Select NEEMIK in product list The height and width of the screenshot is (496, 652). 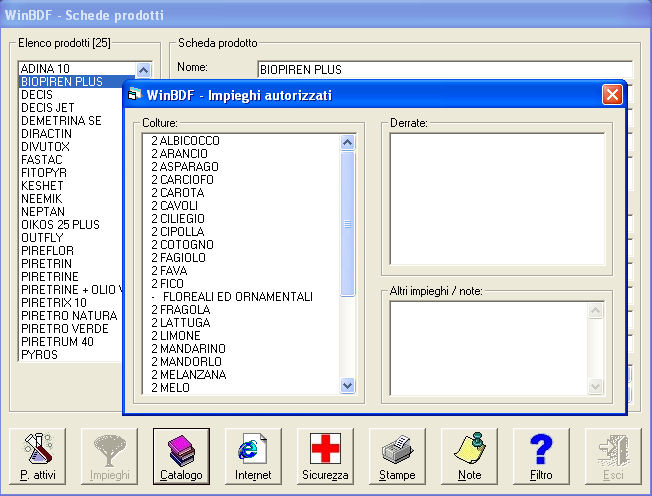71,198
